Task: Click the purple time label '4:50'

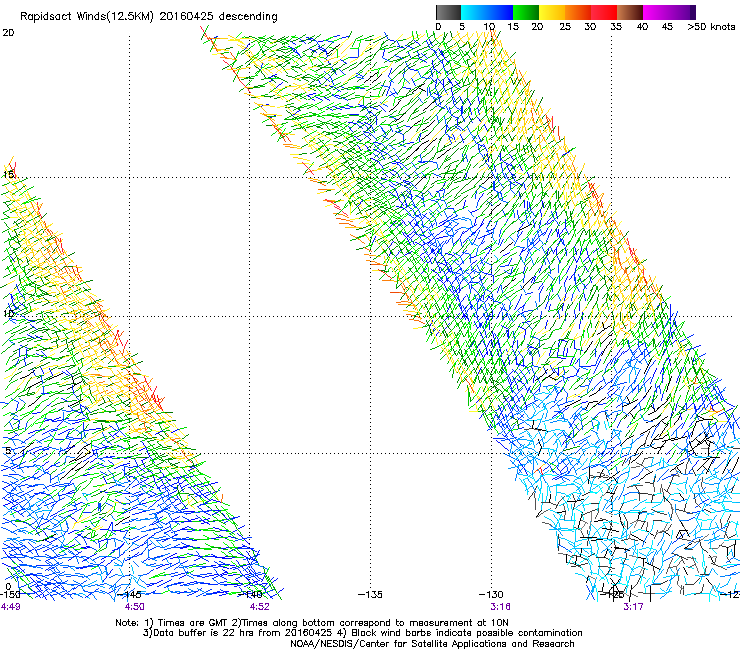Action: (x=135, y=607)
